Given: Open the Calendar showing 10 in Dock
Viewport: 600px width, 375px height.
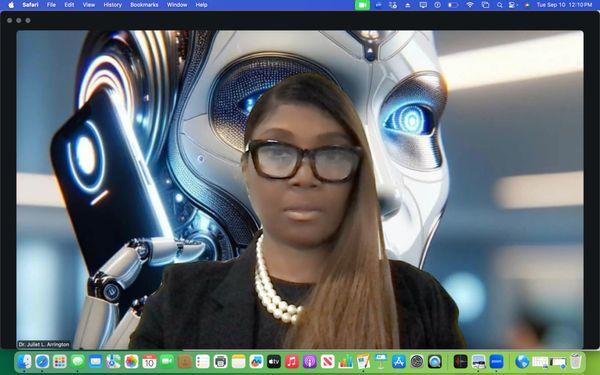Looking at the screenshot, I should [149, 361].
